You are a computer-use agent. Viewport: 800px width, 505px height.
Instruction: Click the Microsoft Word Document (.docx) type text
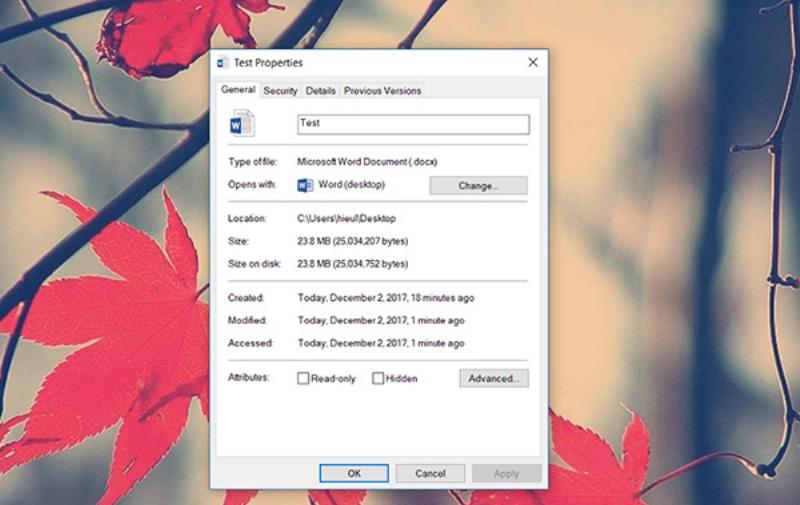point(367,162)
